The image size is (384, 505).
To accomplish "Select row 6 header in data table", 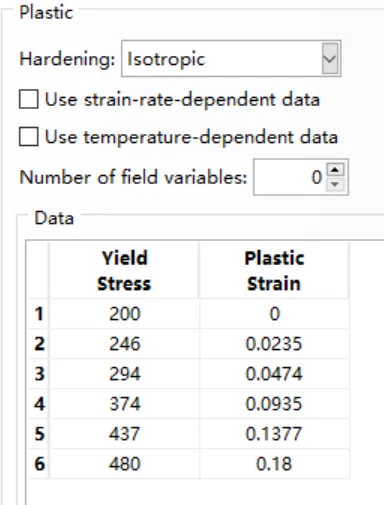I will [38, 464].
